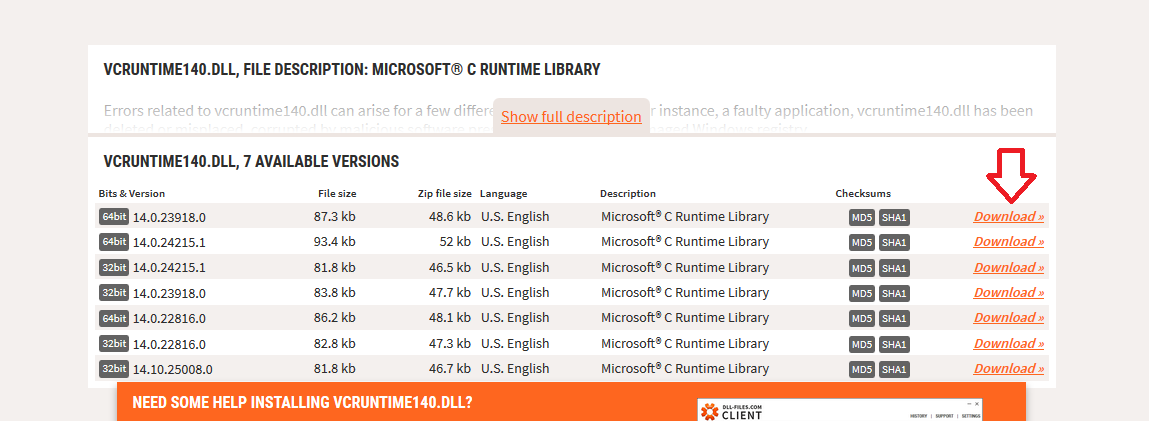The width and height of the screenshot is (1149, 421).
Task: Click the DLL-Files.com Client thumbnail image
Action: 840,410
